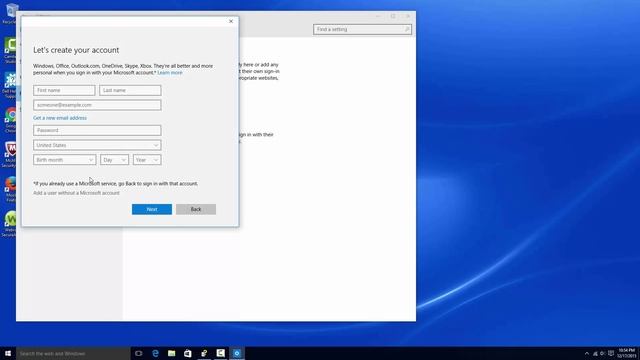The height and width of the screenshot is (360, 640).
Task: Open the Windows Start menu
Action: click(8, 353)
